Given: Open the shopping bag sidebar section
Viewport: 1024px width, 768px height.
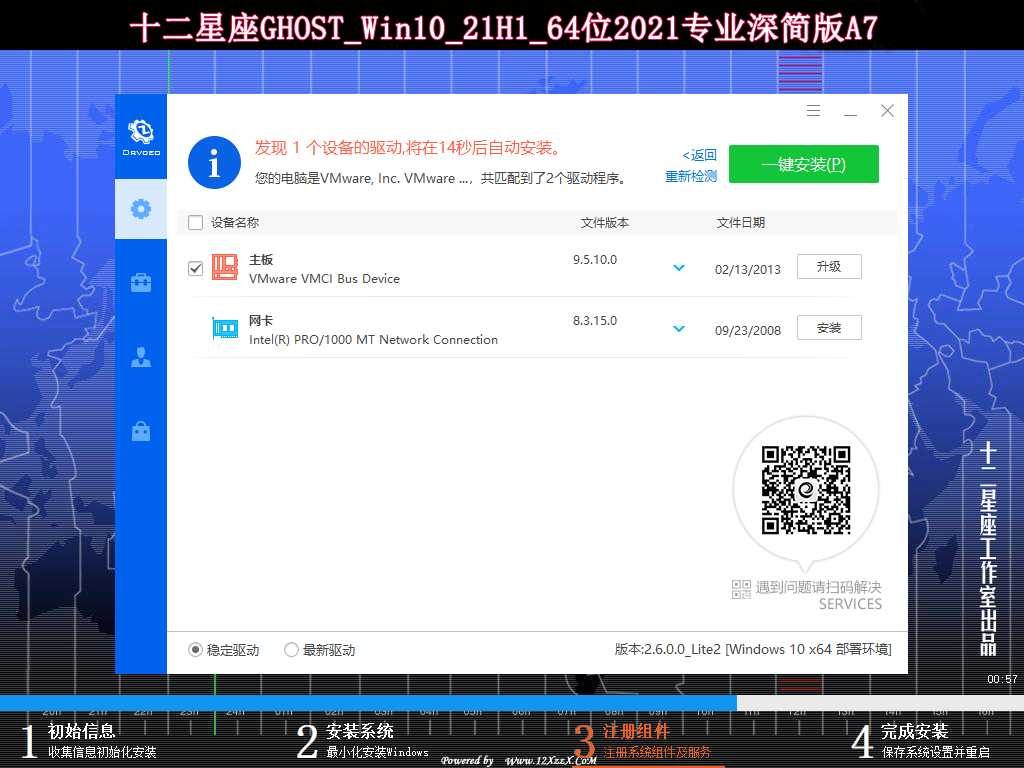Looking at the screenshot, I should pos(141,431).
